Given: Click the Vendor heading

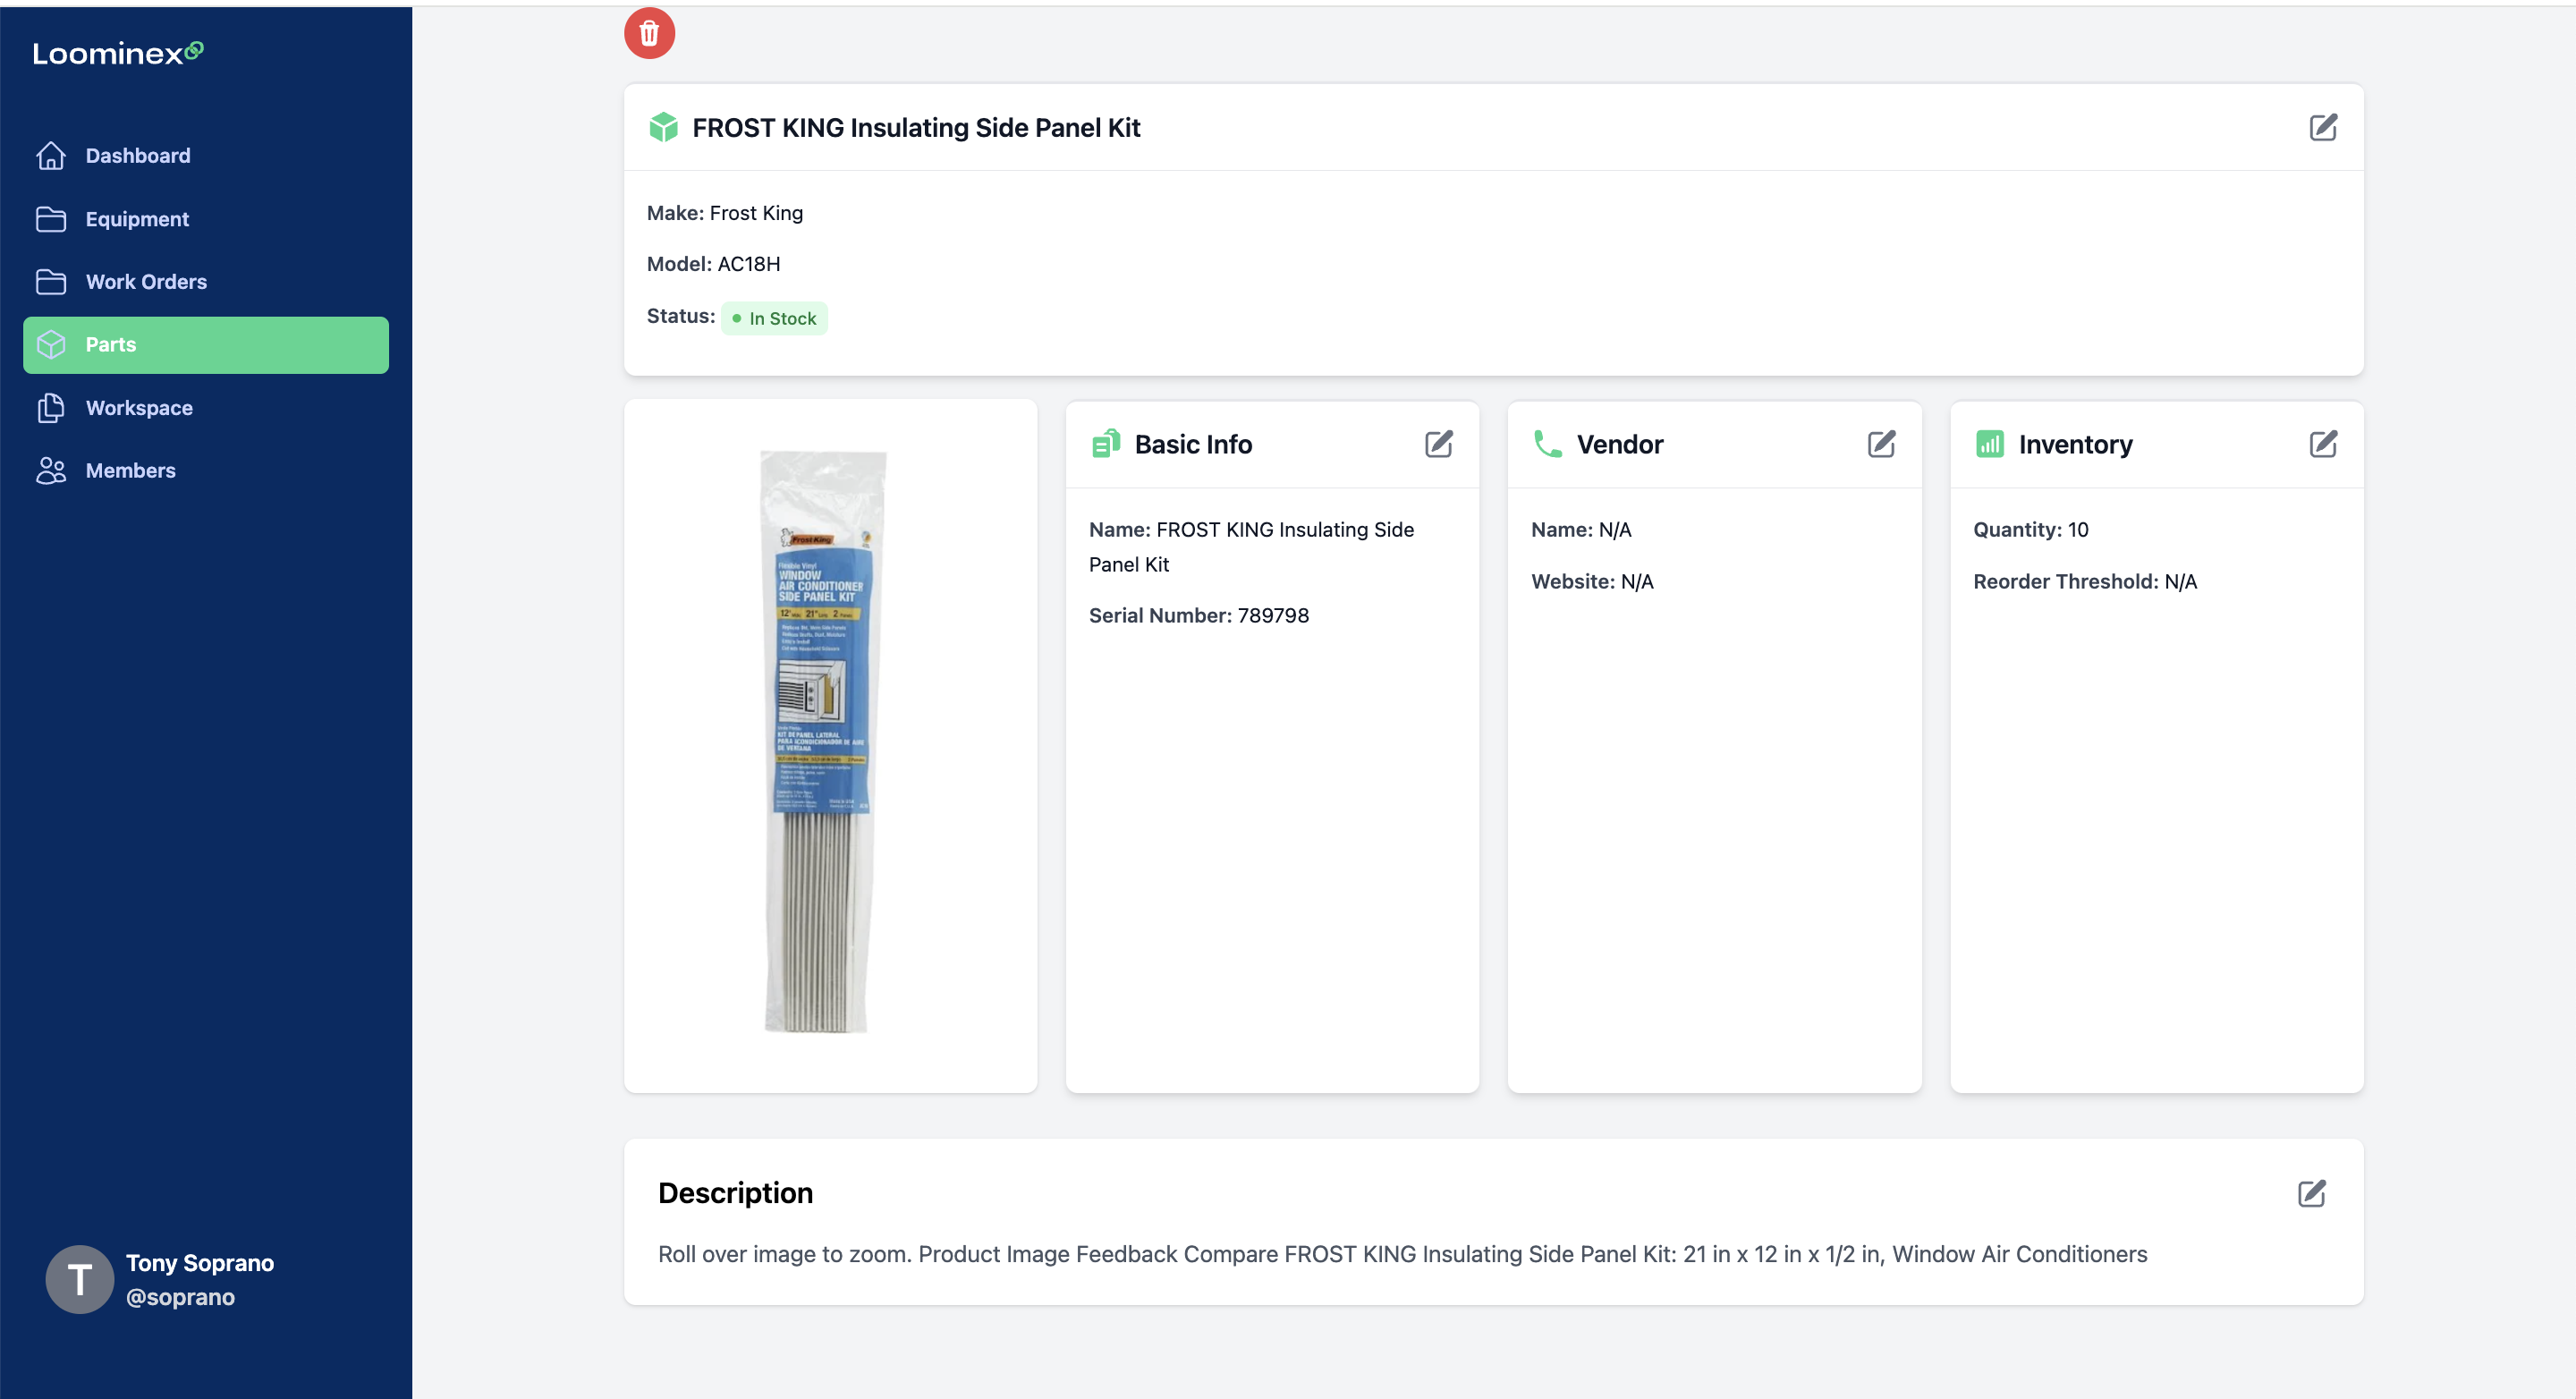Looking at the screenshot, I should pyautogui.click(x=1620, y=444).
